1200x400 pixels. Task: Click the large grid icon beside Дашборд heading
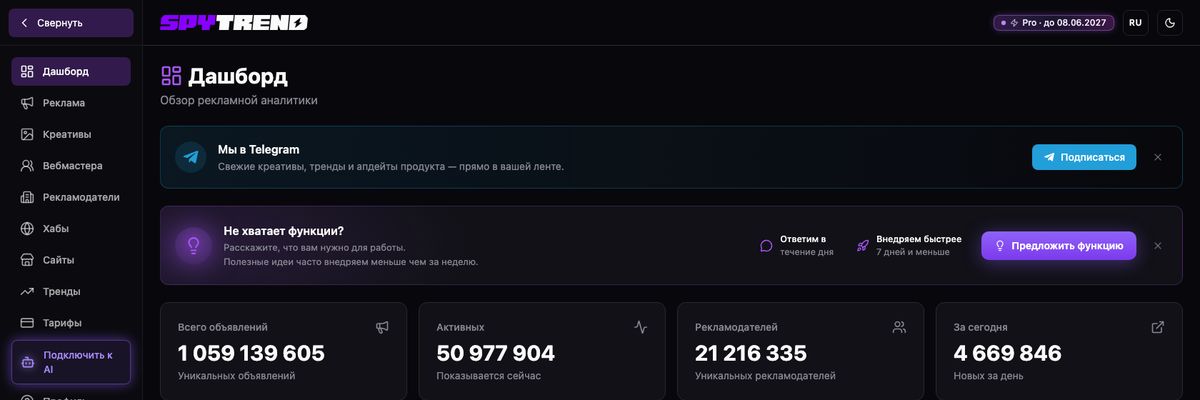[x=171, y=76]
